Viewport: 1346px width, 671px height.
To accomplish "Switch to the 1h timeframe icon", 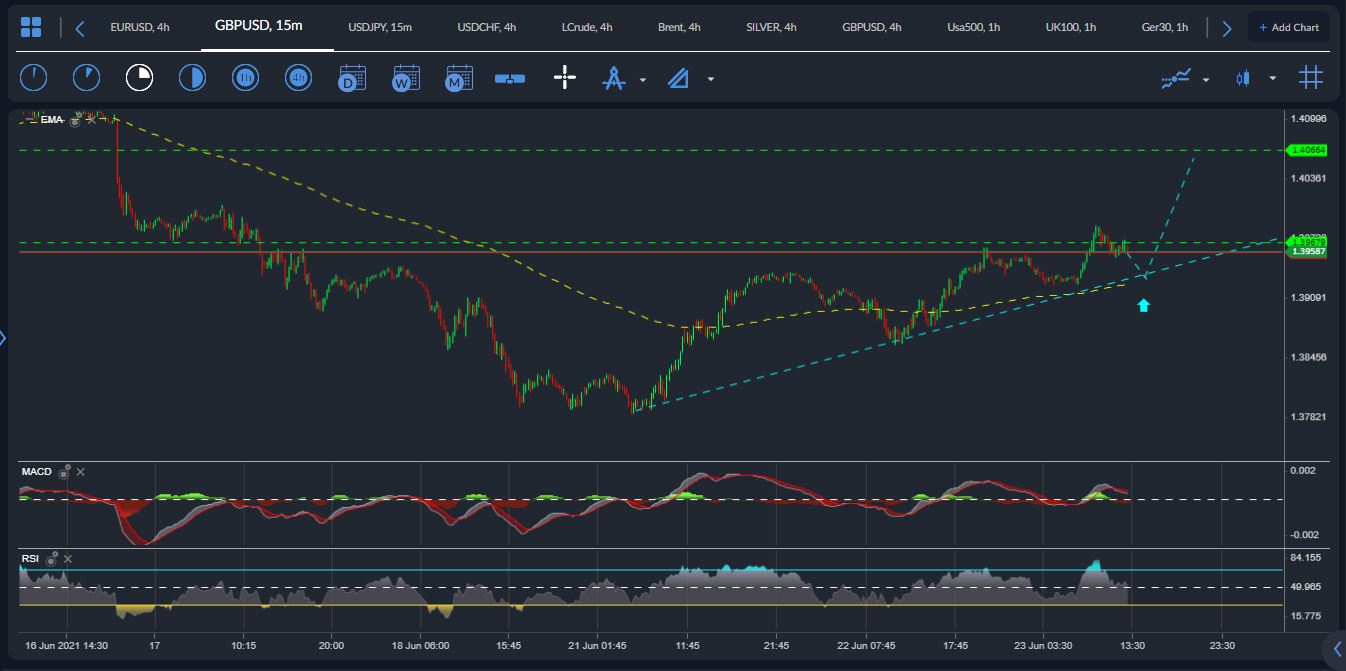I will pyautogui.click(x=245, y=77).
